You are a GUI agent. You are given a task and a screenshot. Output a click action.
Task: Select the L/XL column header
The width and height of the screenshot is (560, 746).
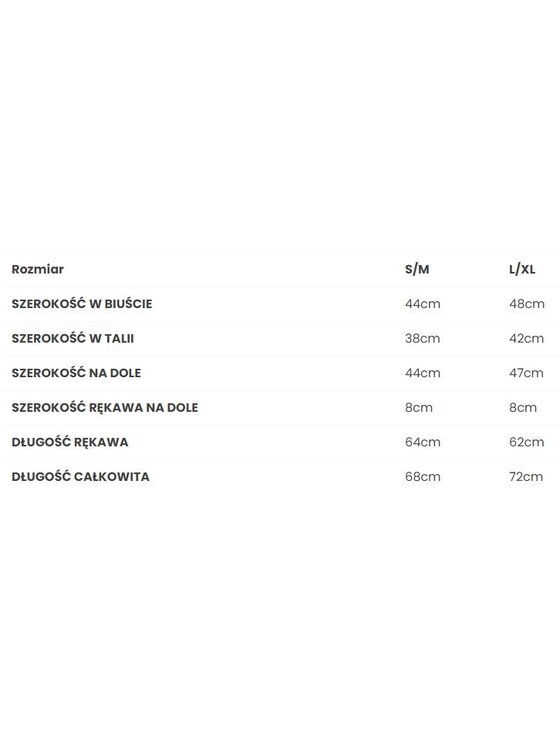pyautogui.click(x=522, y=269)
